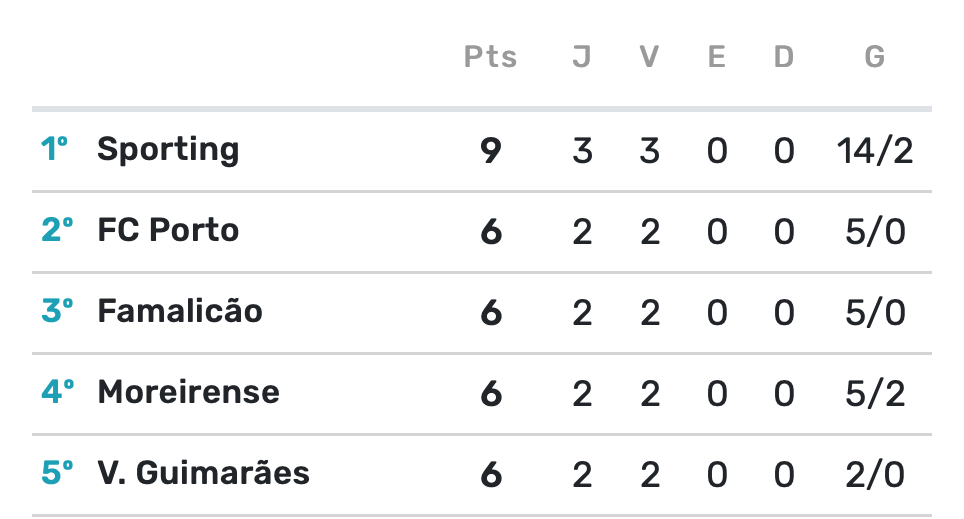Click Moreirense's 5/2 goals value

tap(875, 394)
